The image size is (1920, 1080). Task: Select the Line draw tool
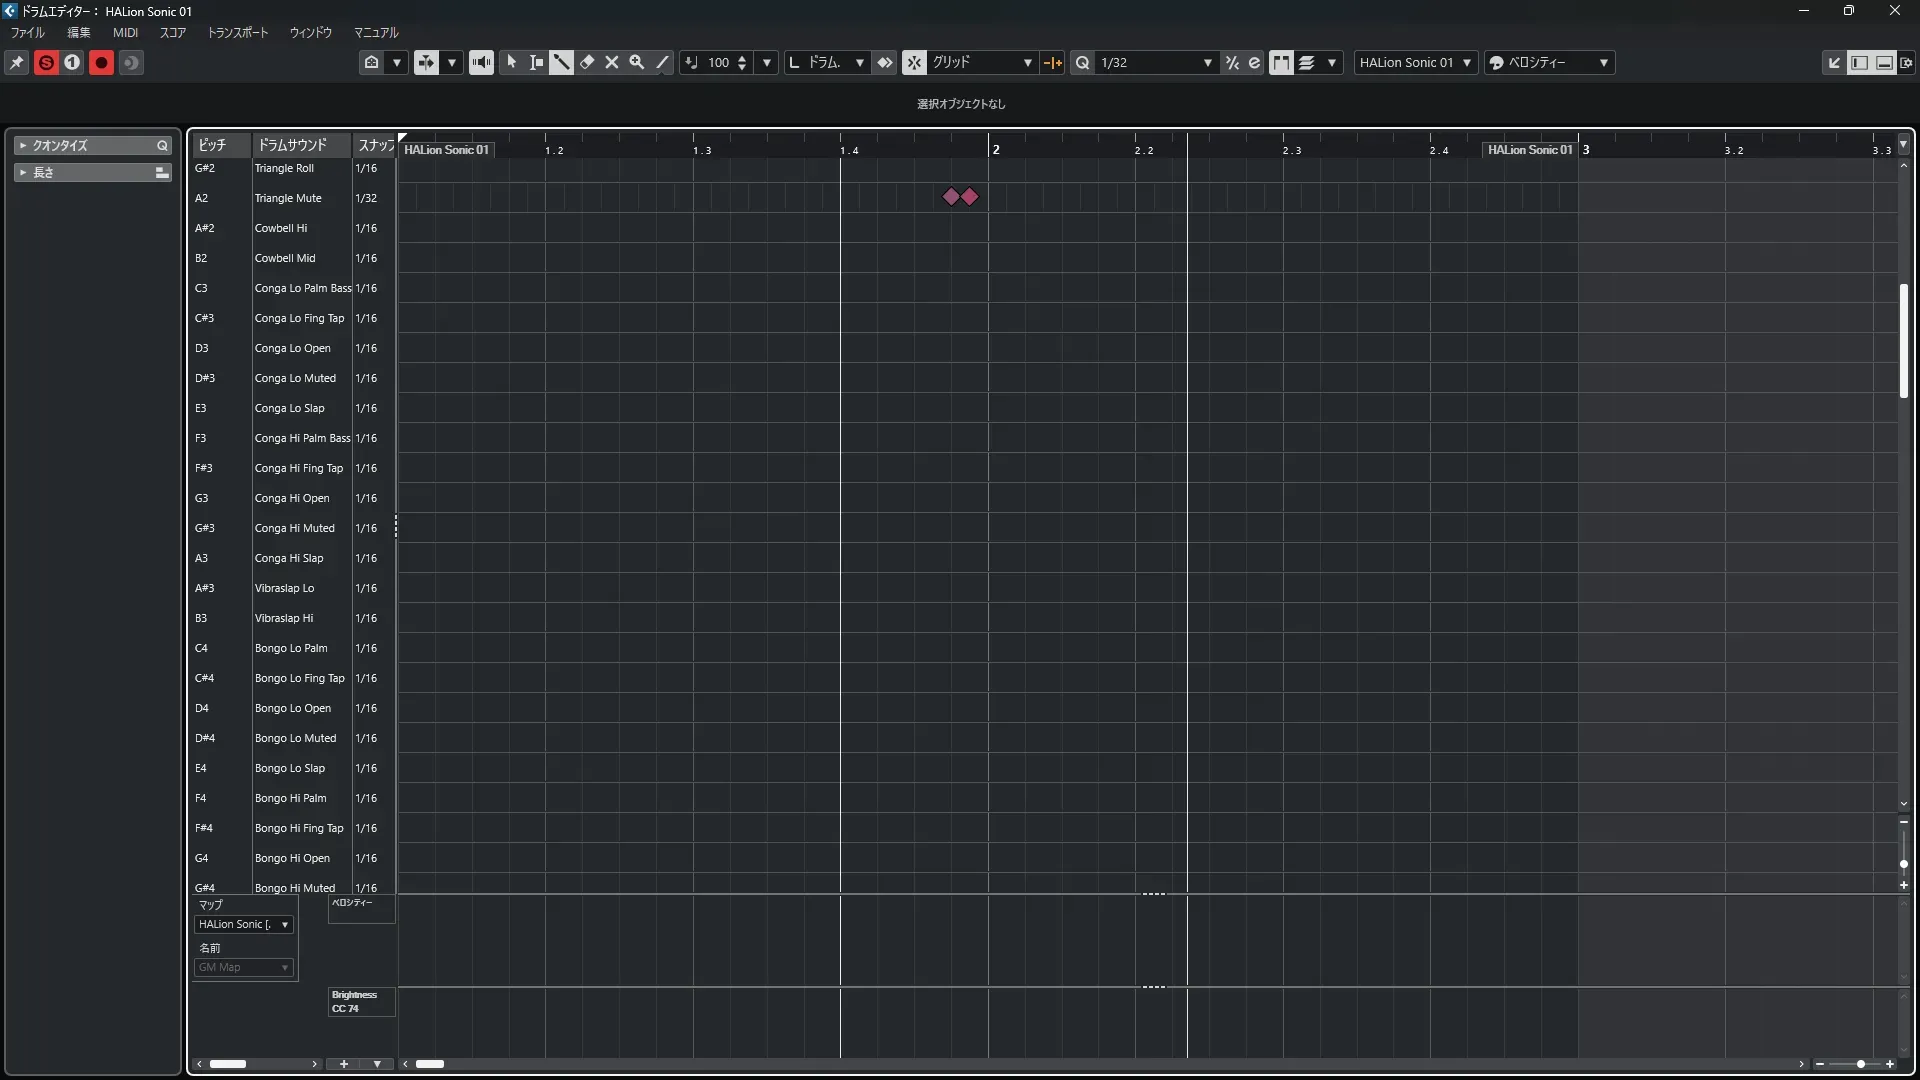tap(662, 62)
